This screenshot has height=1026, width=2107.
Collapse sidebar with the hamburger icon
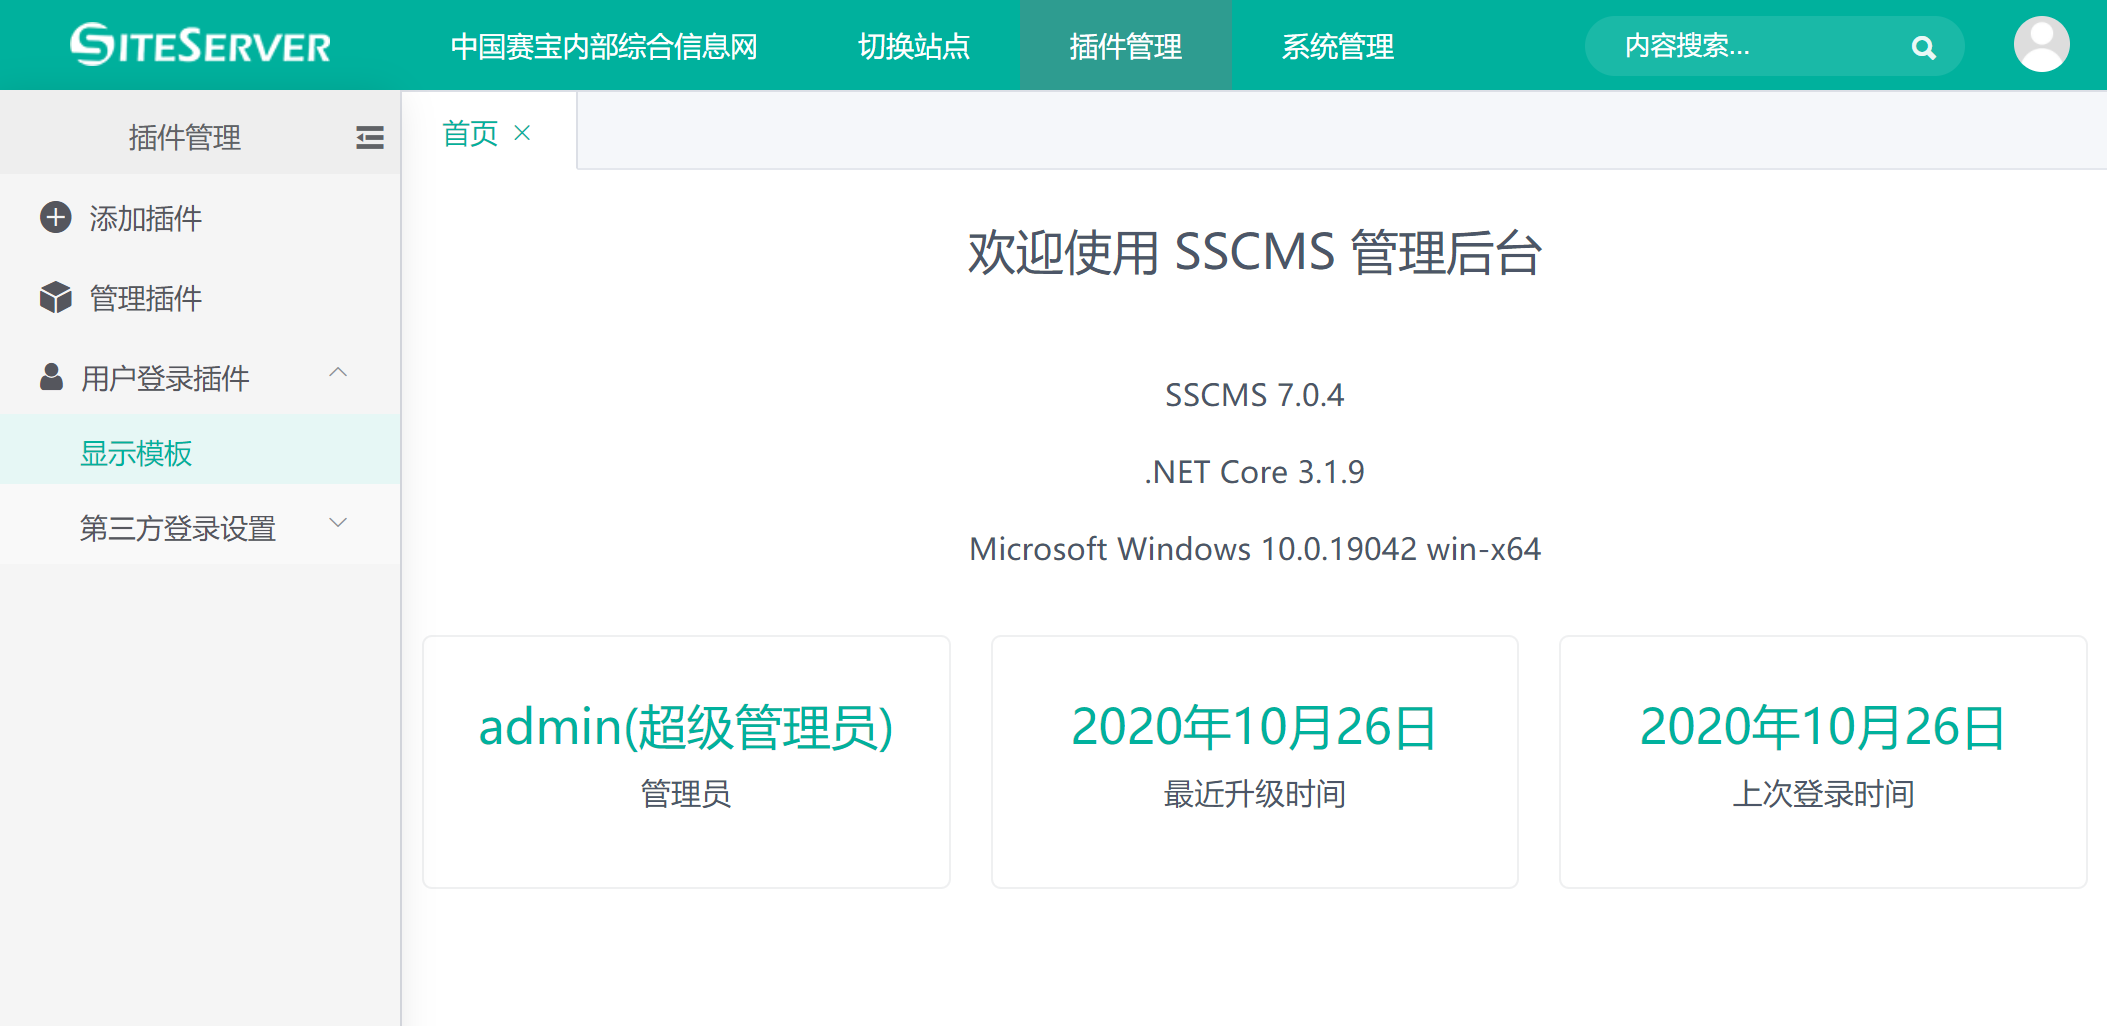(369, 137)
